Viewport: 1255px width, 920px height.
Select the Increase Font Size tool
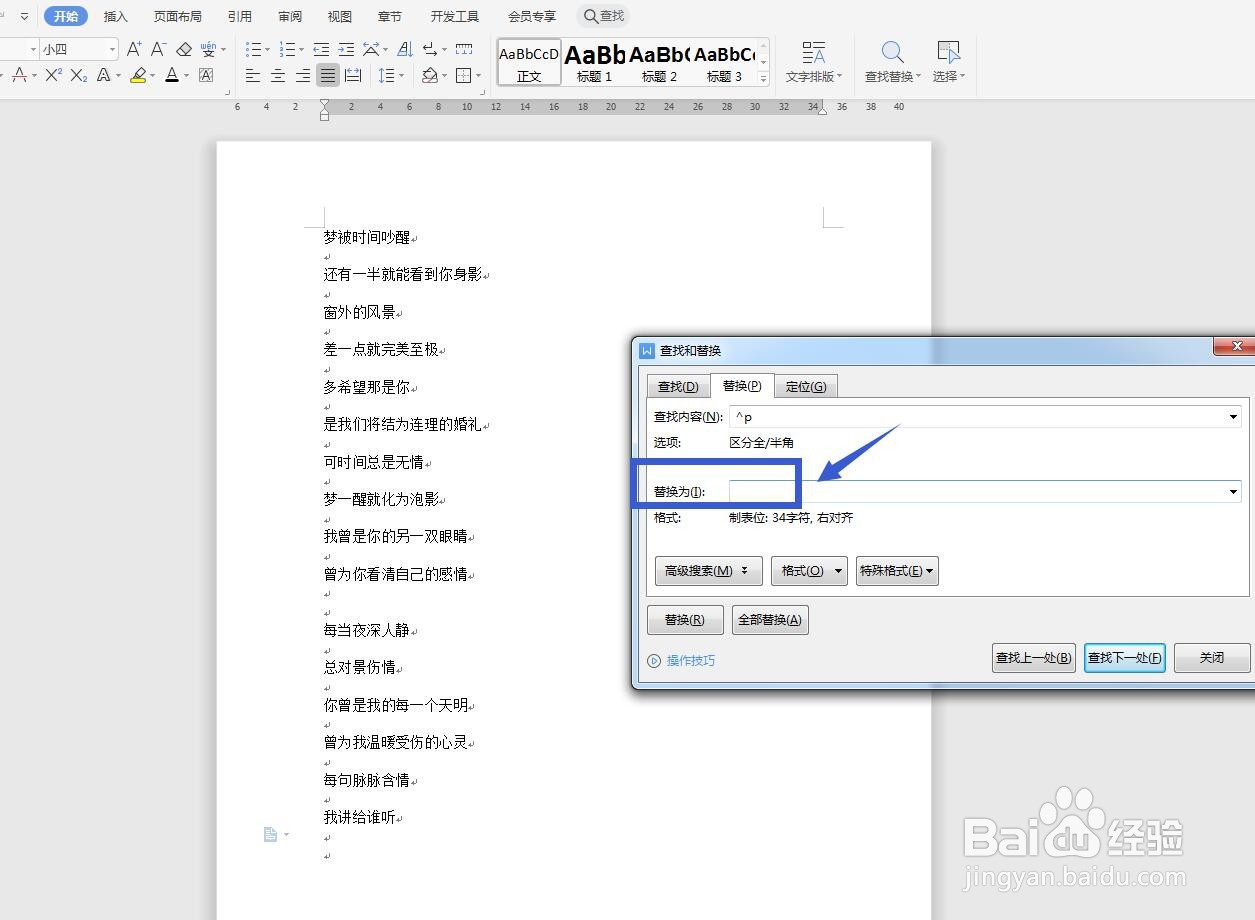[x=134, y=48]
